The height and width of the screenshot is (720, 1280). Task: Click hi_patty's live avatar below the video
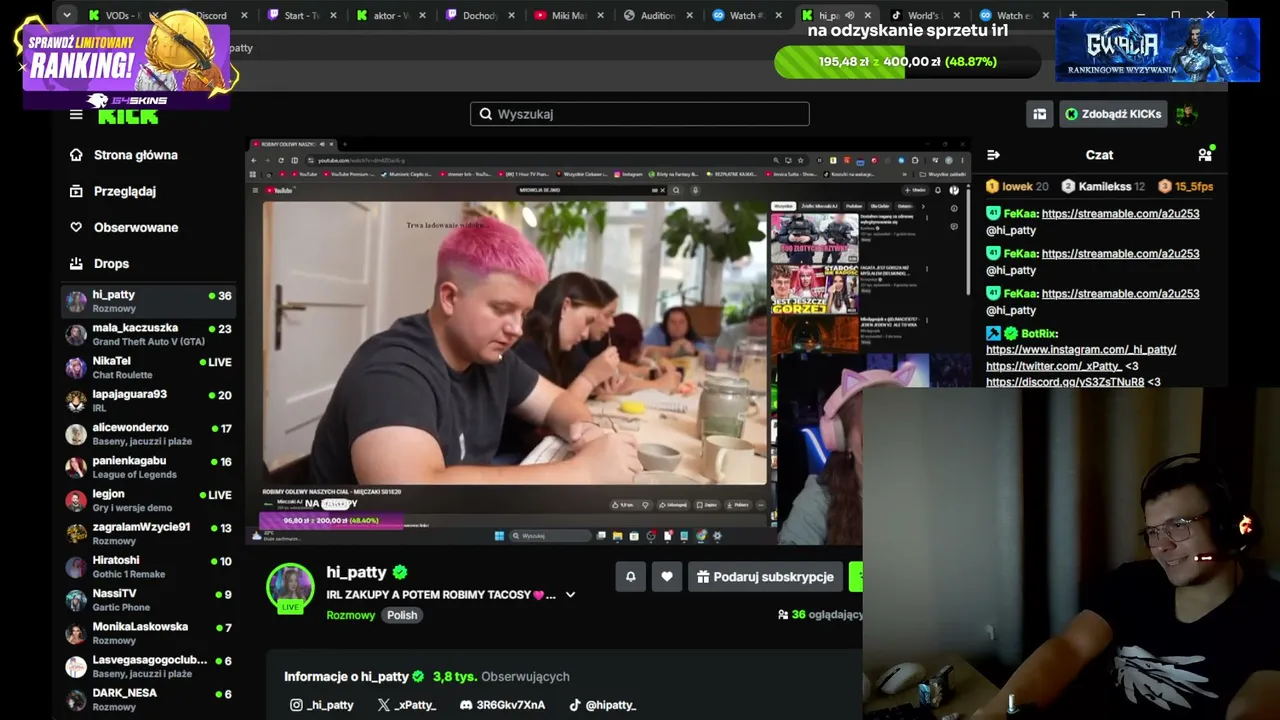tap(290, 588)
